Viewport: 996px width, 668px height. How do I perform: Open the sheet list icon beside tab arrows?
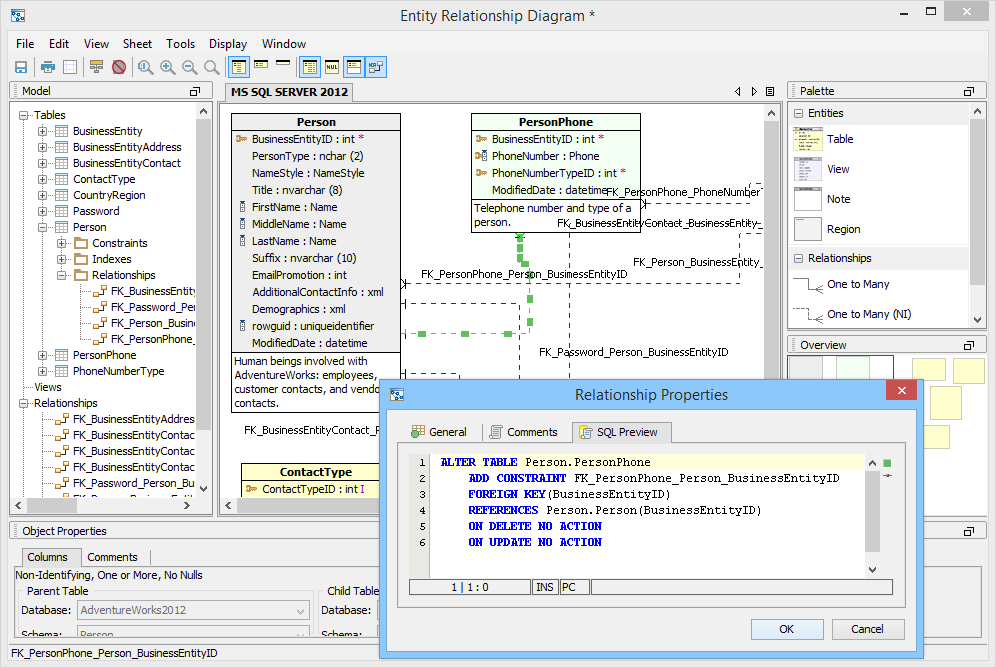pyautogui.click(x=770, y=91)
